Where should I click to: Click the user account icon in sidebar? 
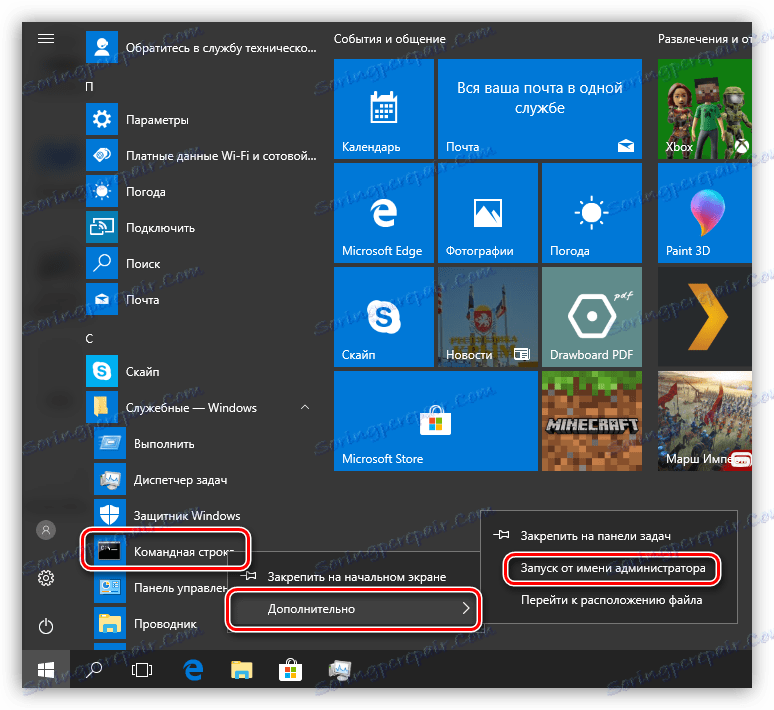(46, 530)
